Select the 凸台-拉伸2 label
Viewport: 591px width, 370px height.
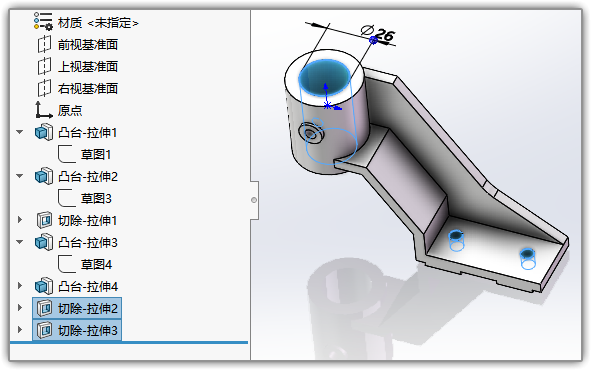[88, 176]
